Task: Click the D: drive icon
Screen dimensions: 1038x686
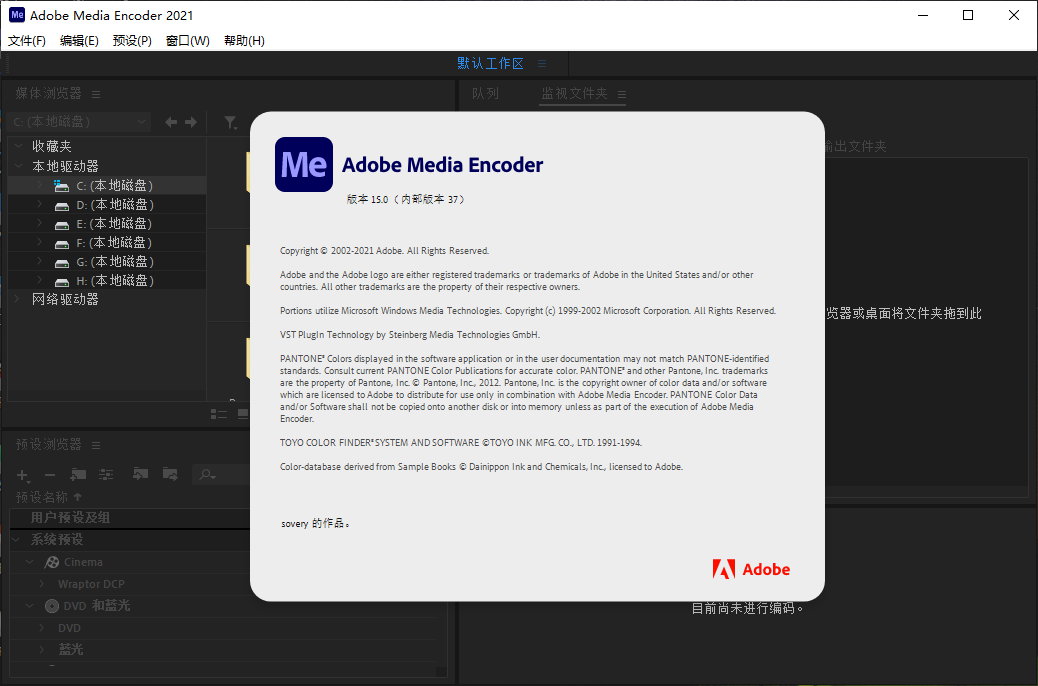Action: pyautogui.click(x=62, y=206)
